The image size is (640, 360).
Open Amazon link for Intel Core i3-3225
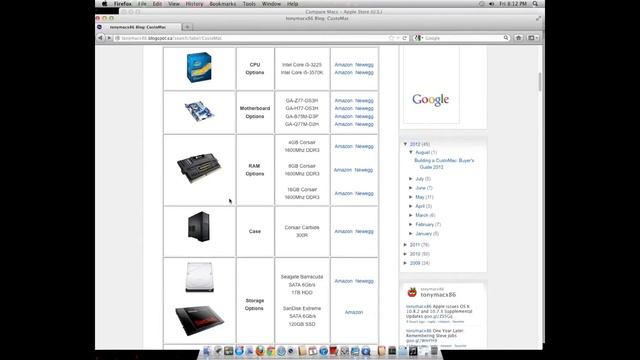pyautogui.click(x=343, y=64)
